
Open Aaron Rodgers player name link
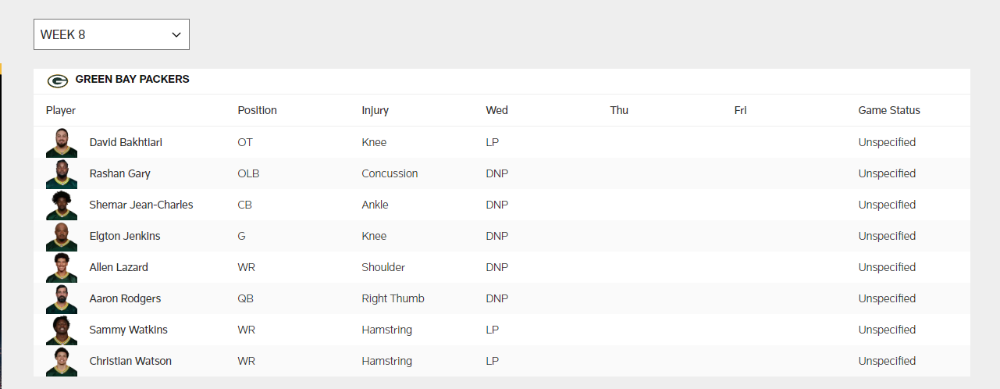coord(125,298)
